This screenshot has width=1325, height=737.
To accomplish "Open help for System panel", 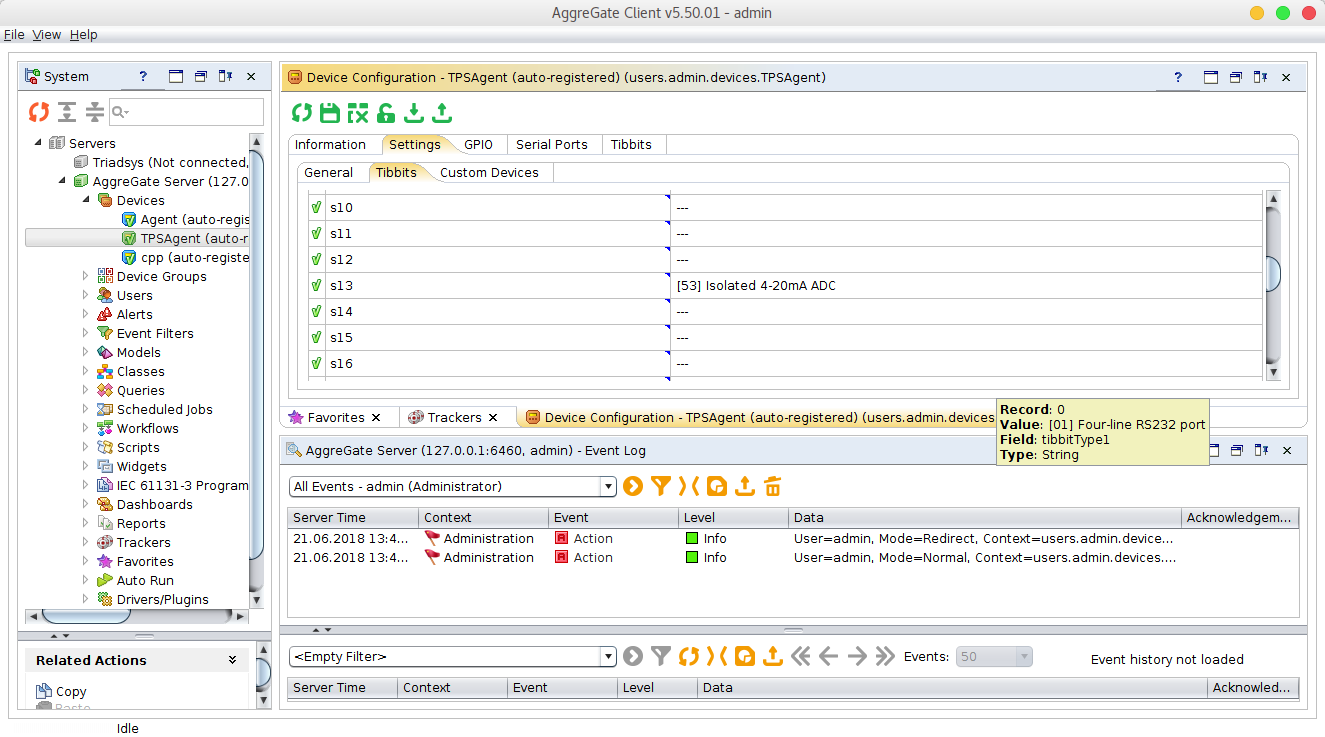I will 143,76.
